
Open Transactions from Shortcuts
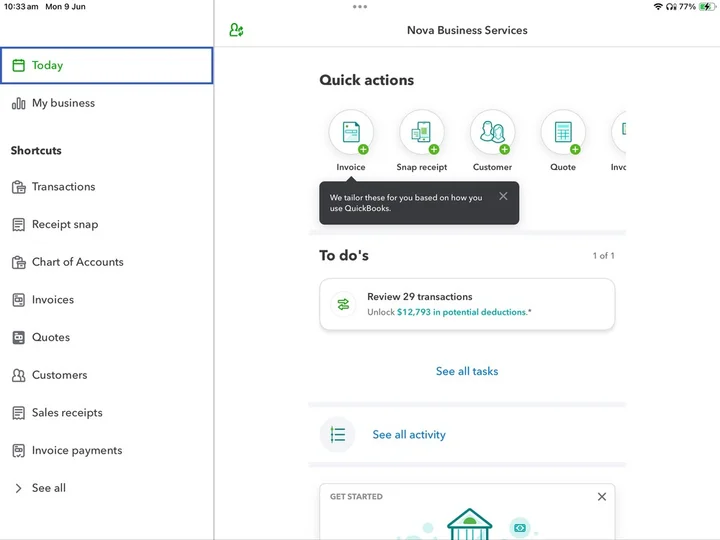pos(63,187)
